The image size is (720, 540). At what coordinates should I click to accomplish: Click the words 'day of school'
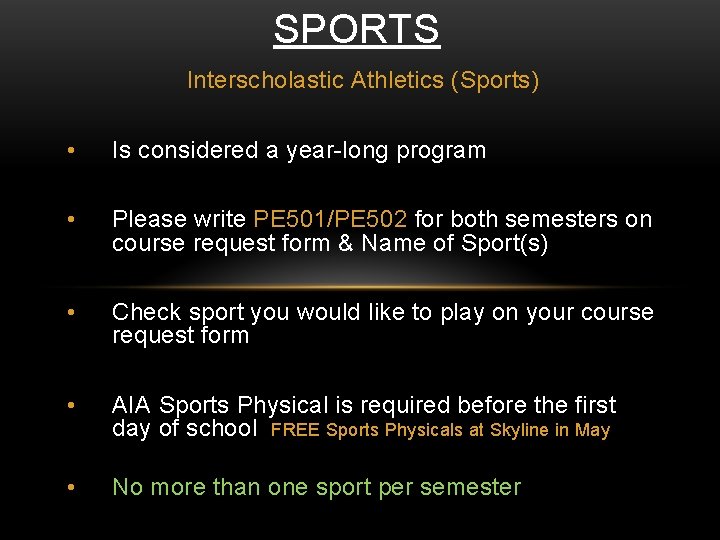click(x=185, y=429)
